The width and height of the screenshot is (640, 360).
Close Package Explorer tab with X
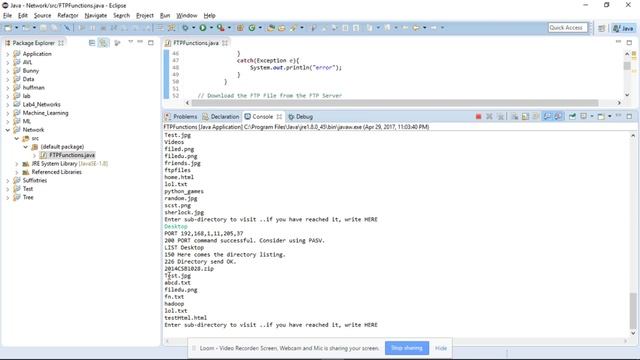click(61, 43)
